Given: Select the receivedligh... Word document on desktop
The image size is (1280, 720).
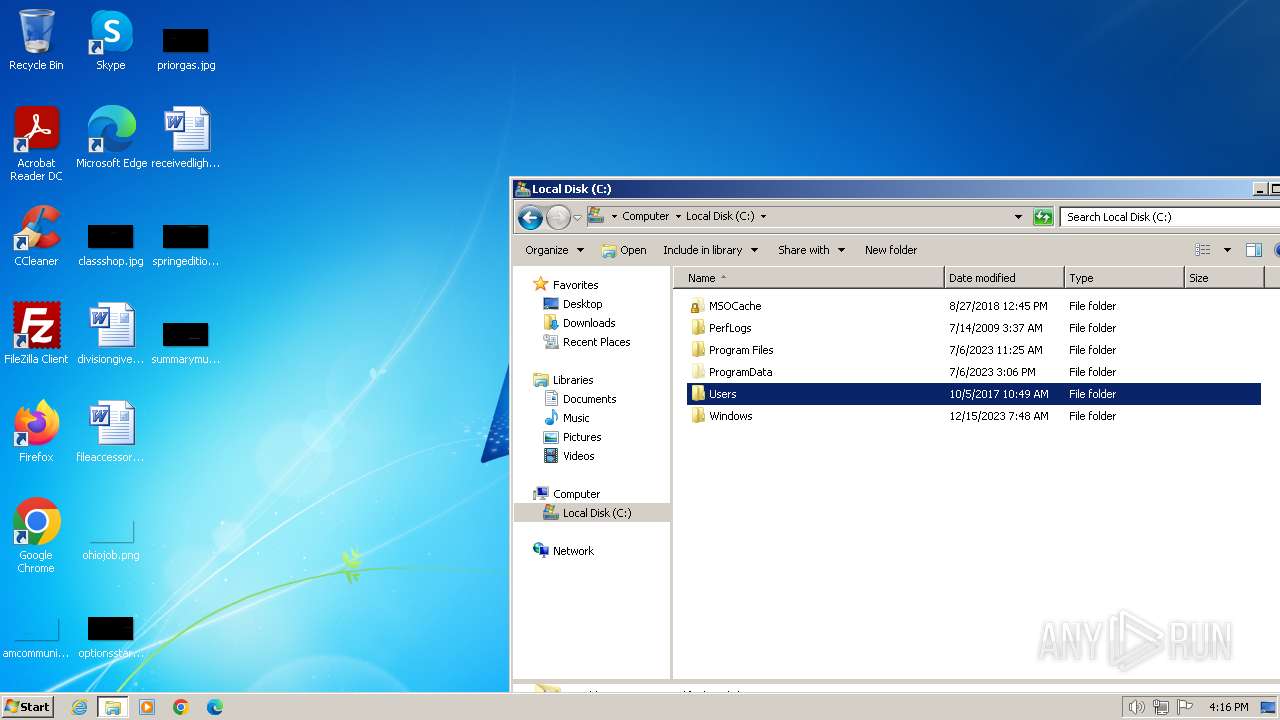Looking at the screenshot, I should point(186,138).
